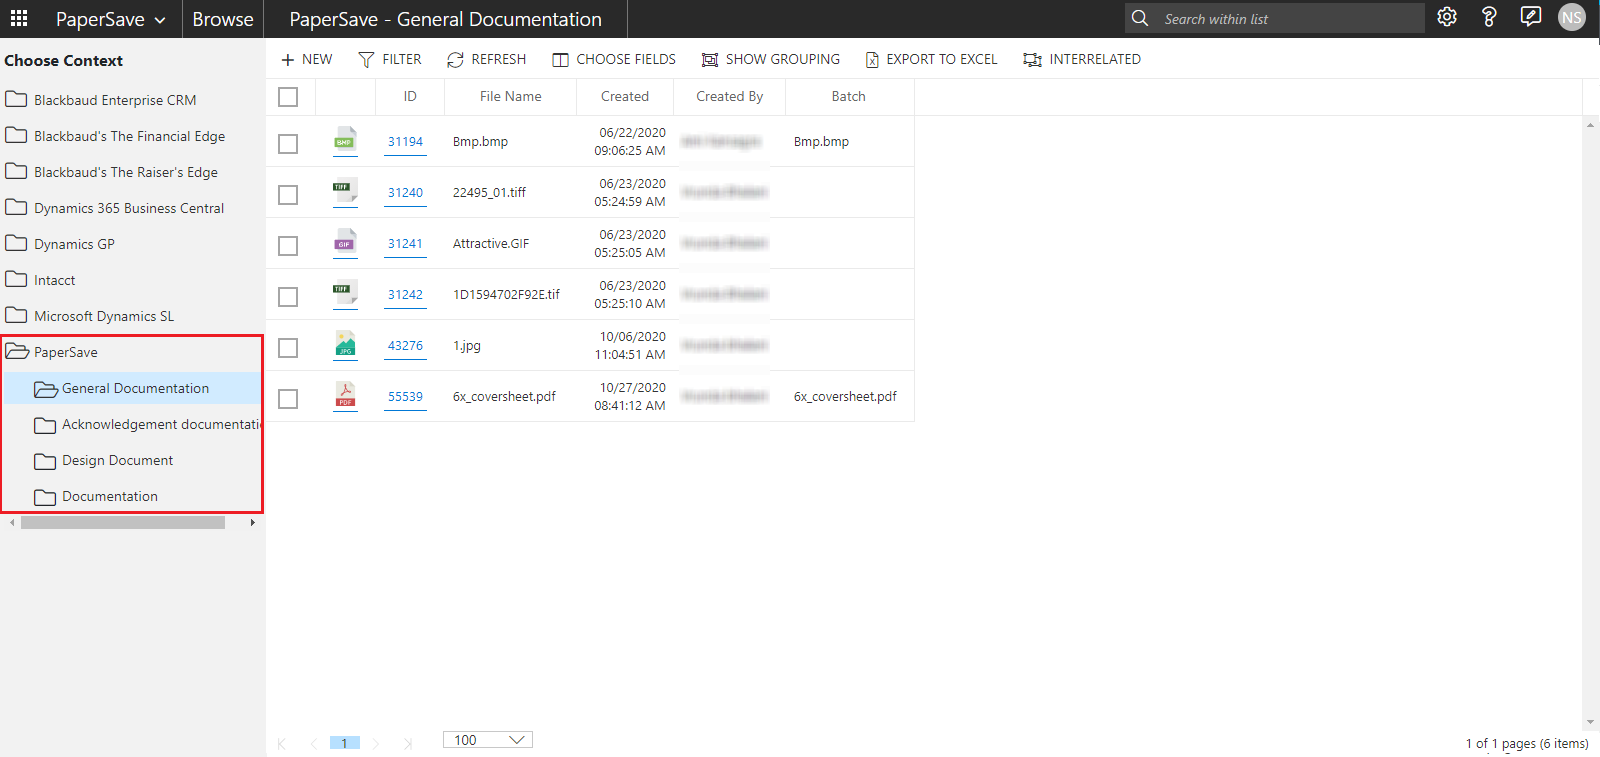Click the pagination last-page arrow
The height and width of the screenshot is (757, 1600).
(408, 743)
